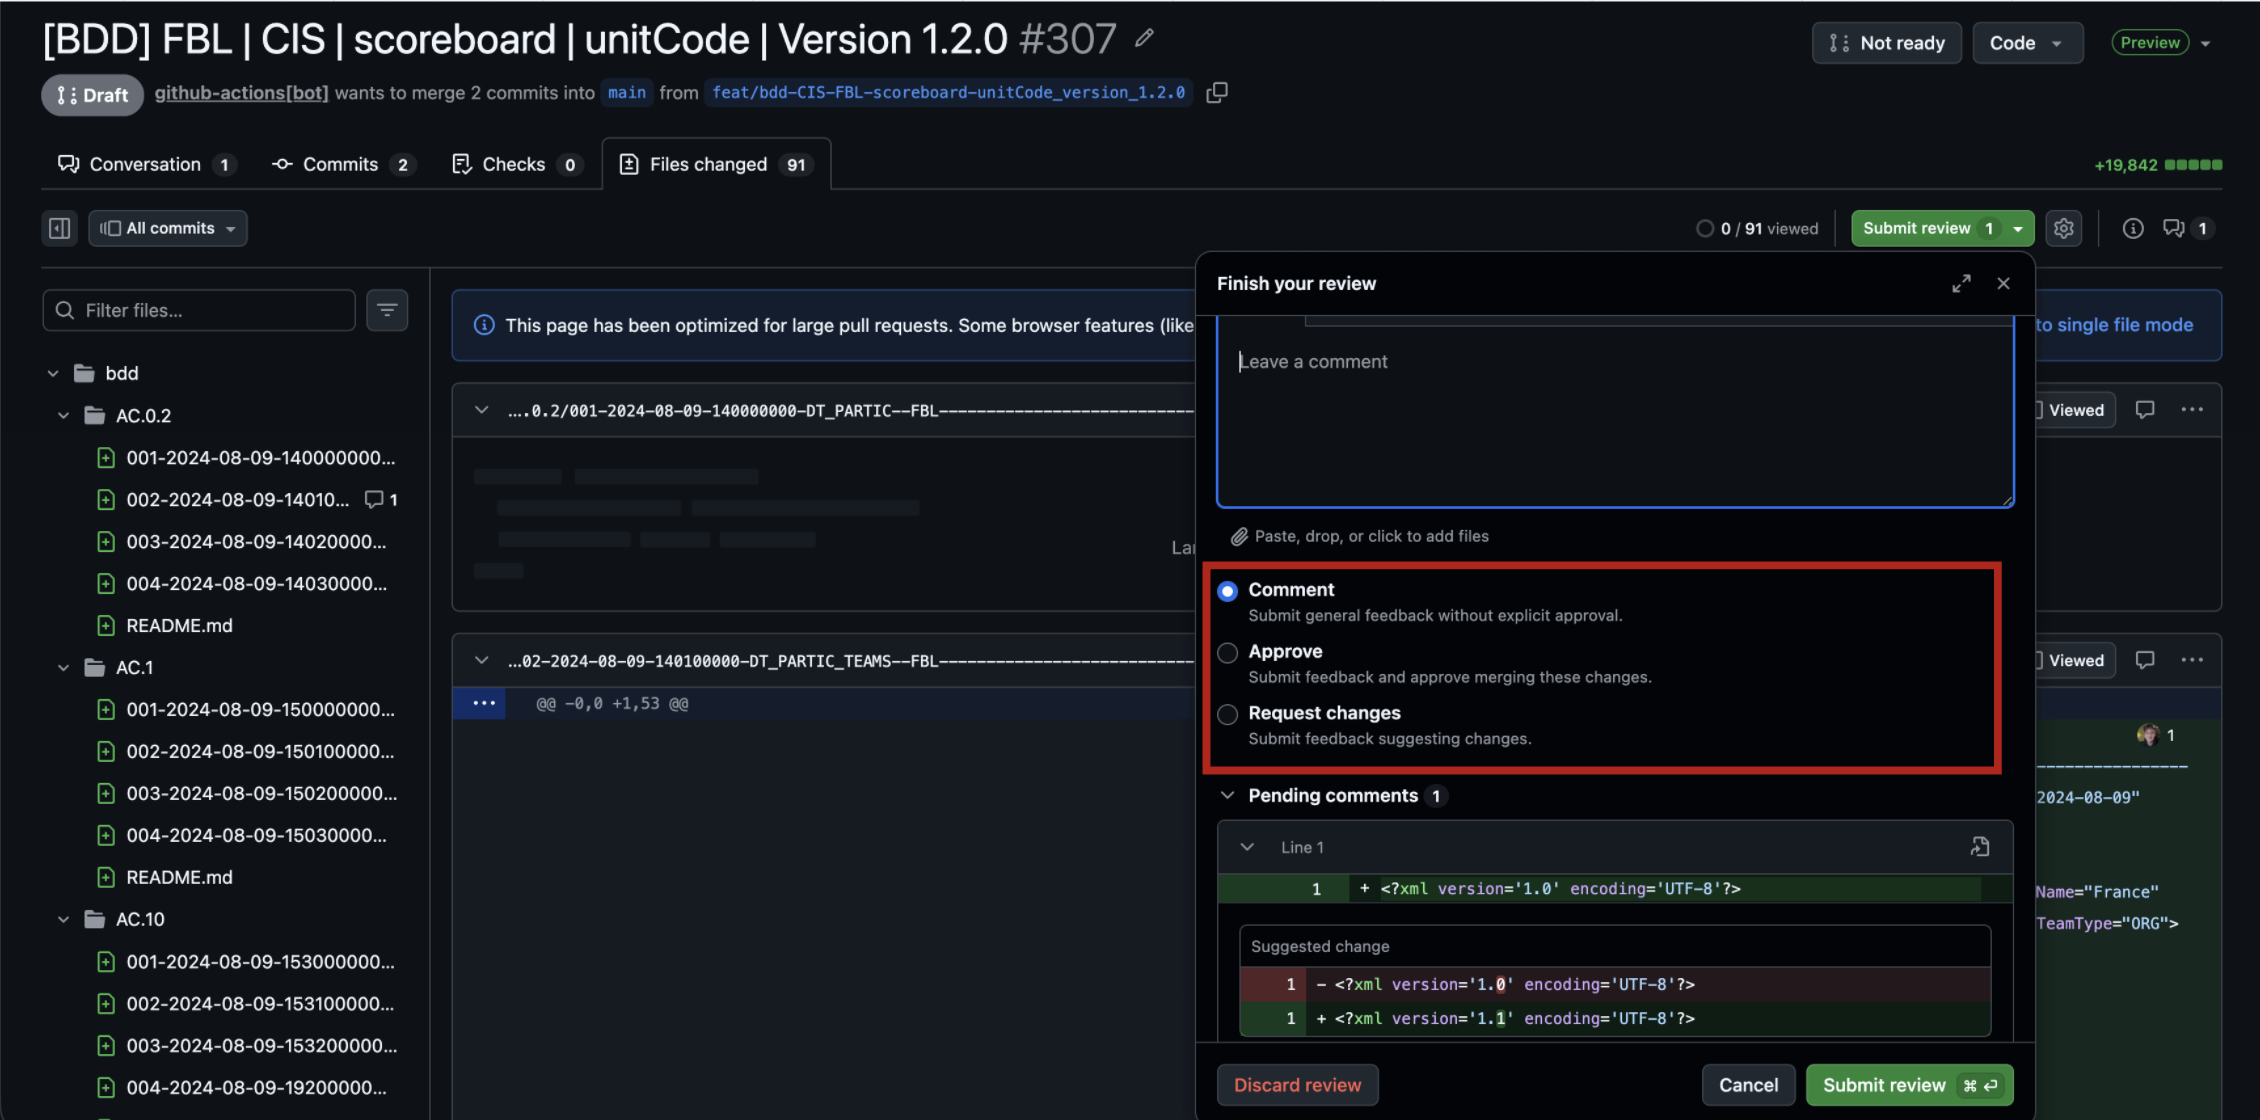Click the single file mode link

click(2114, 325)
